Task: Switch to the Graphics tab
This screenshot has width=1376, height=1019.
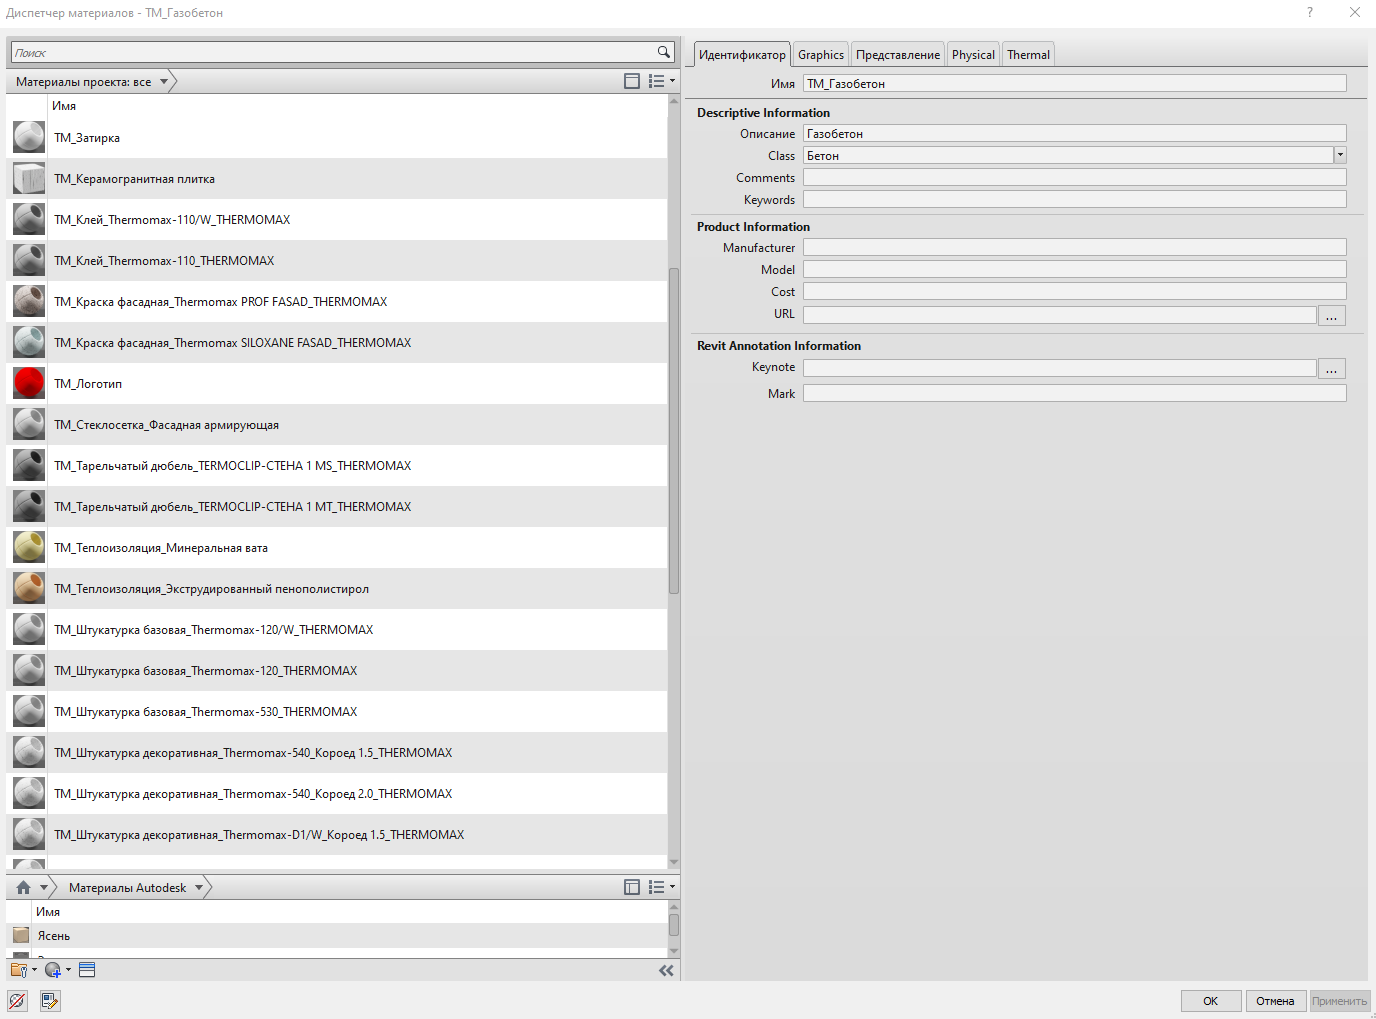Action: (821, 55)
